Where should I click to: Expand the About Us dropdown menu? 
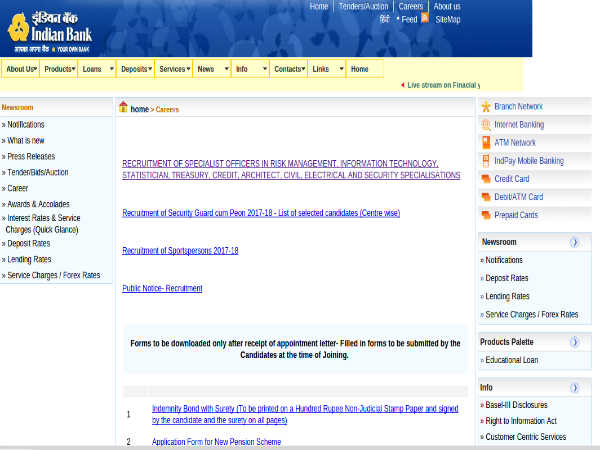[21, 69]
